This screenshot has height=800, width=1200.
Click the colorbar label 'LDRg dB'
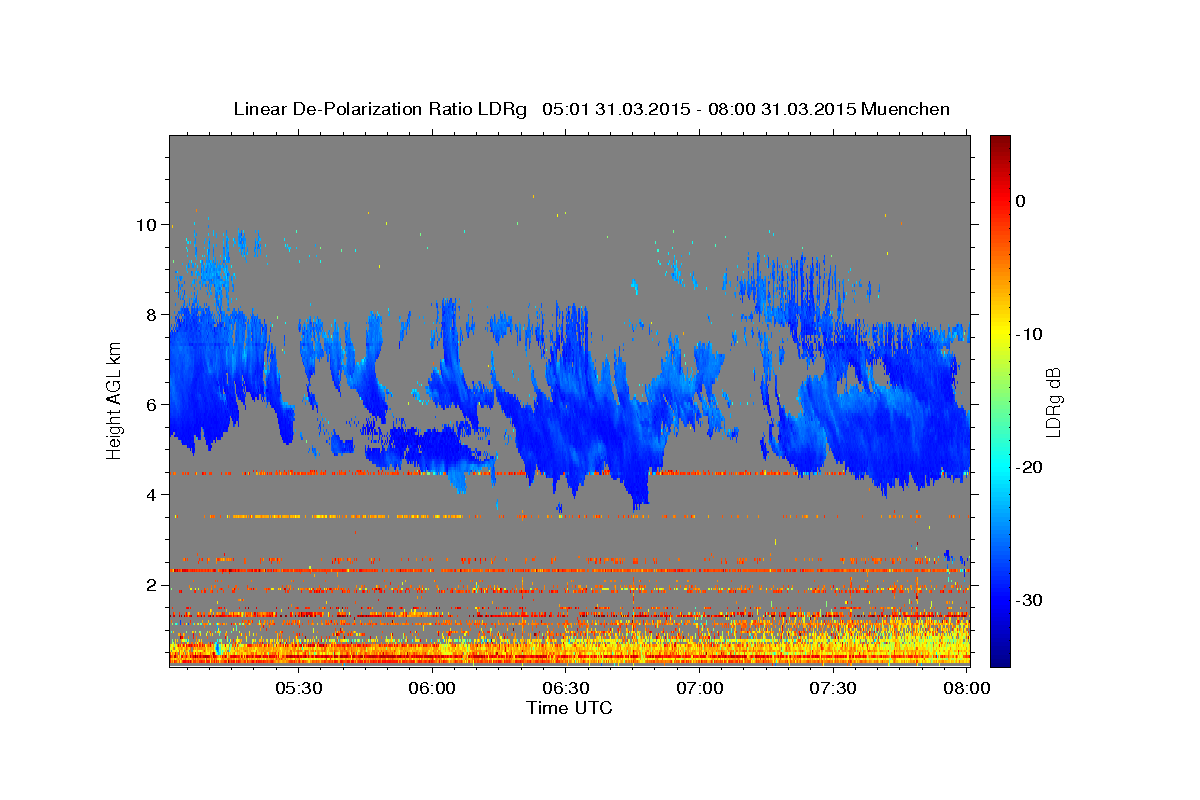pos(1053,401)
